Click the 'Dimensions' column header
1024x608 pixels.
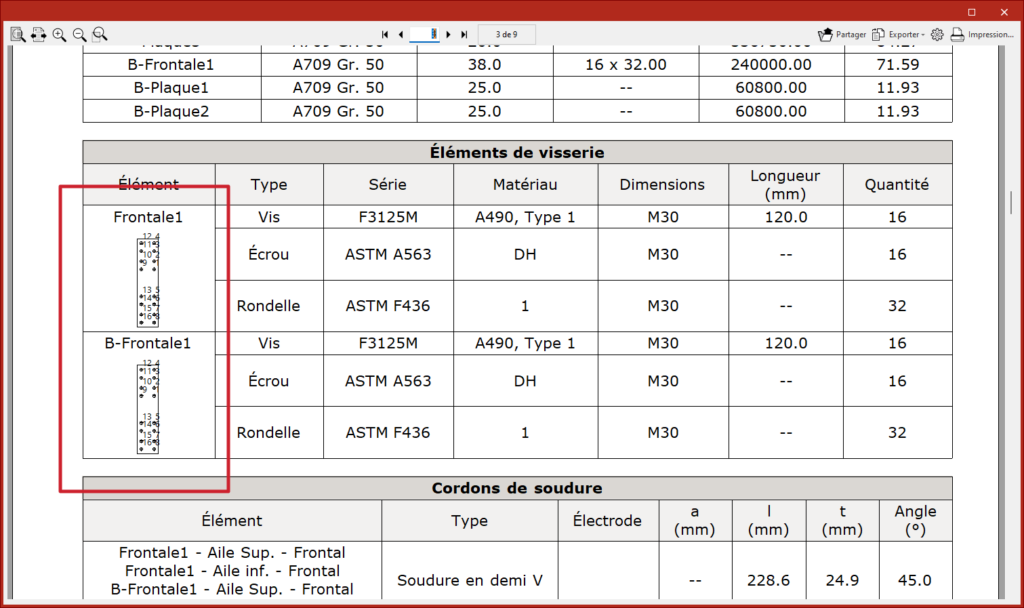[x=662, y=184]
